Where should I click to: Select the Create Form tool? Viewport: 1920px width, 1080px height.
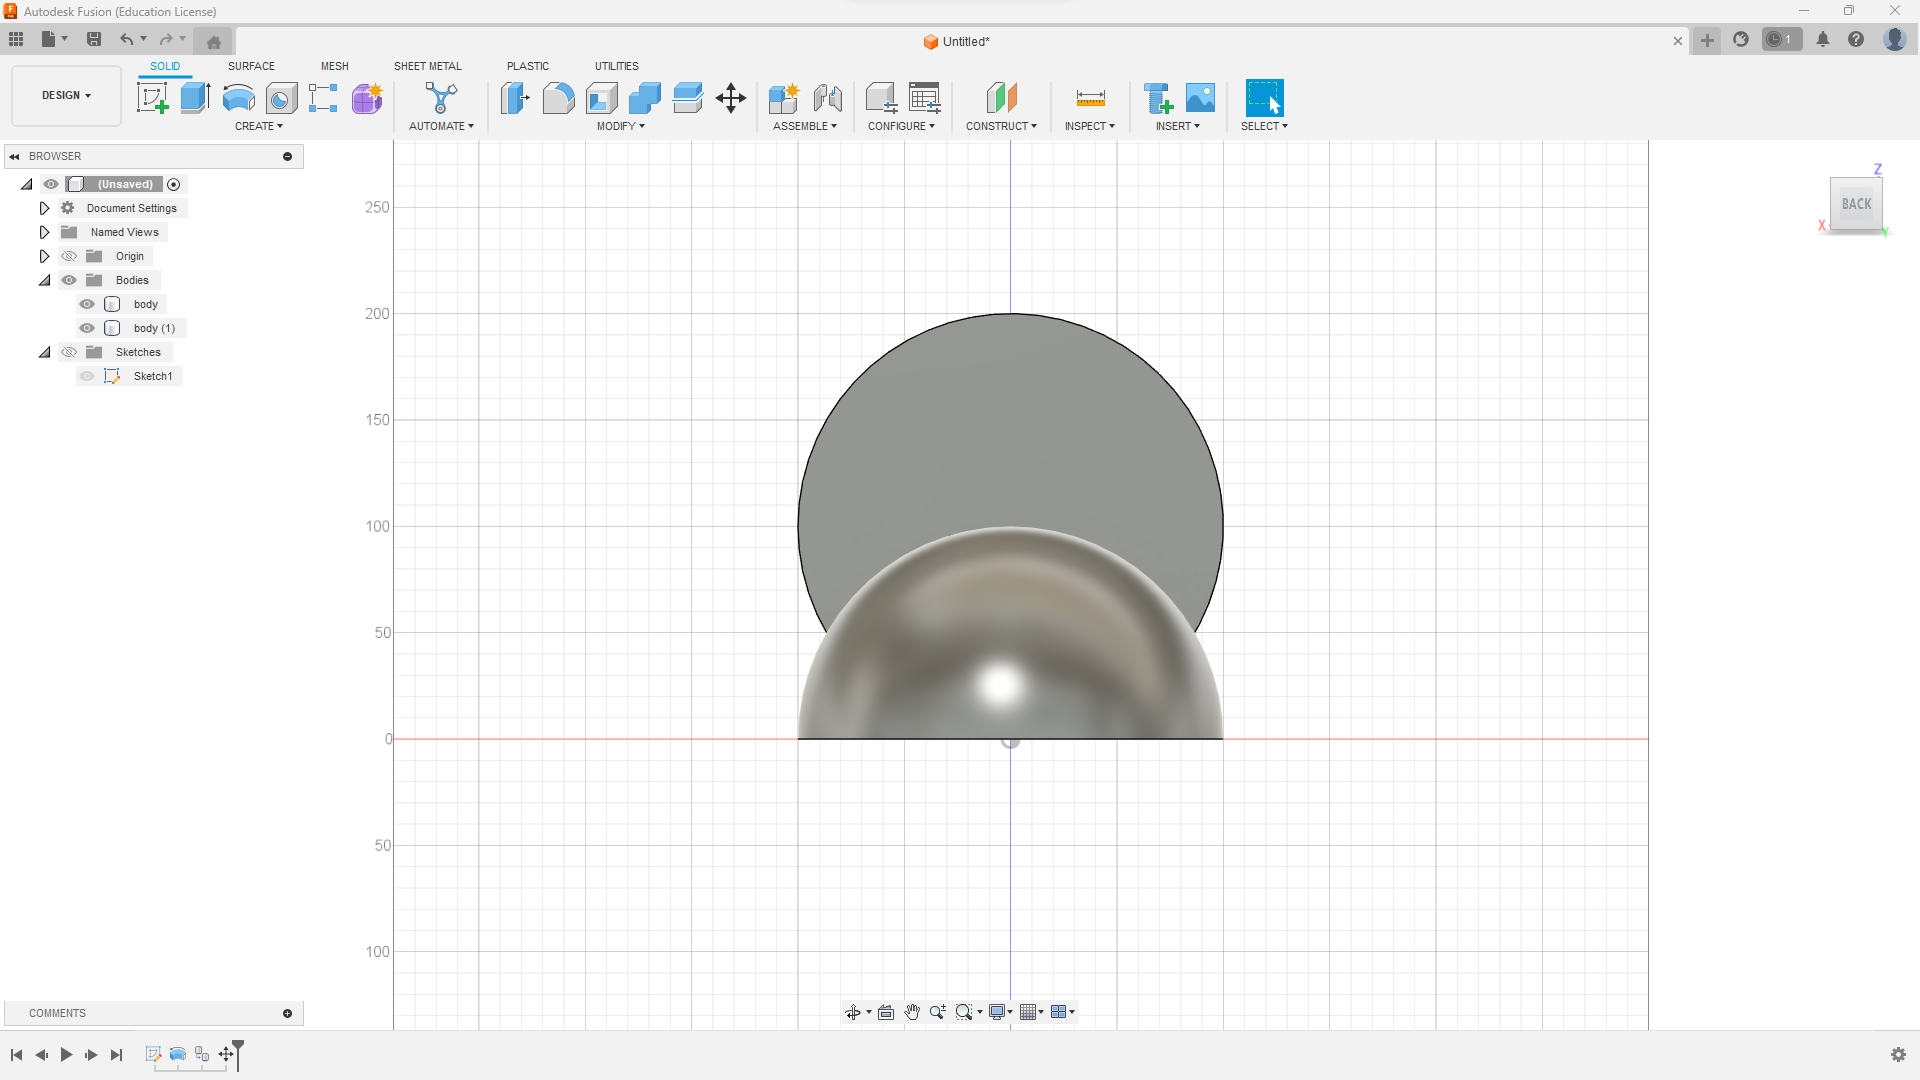tap(367, 98)
